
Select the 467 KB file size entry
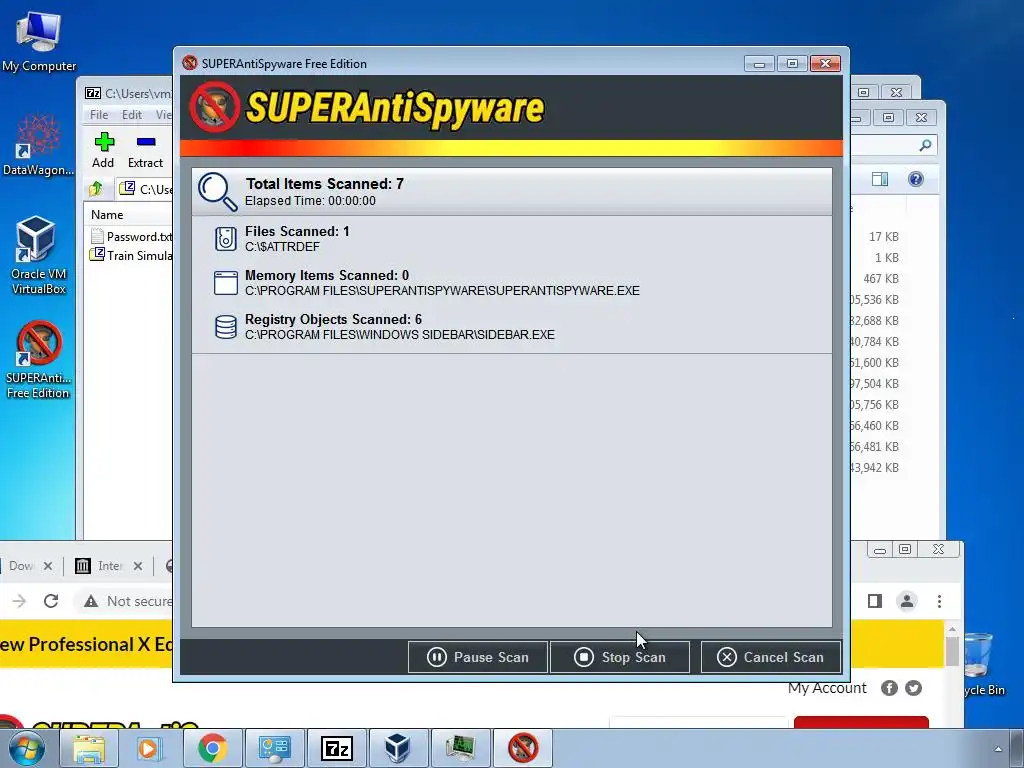pyautogui.click(x=880, y=278)
